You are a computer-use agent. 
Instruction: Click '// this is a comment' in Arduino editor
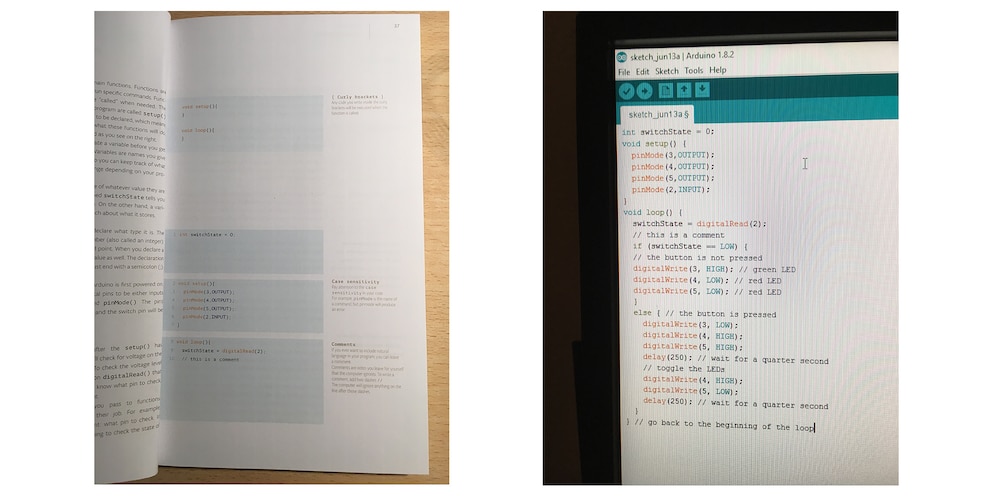(679, 235)
